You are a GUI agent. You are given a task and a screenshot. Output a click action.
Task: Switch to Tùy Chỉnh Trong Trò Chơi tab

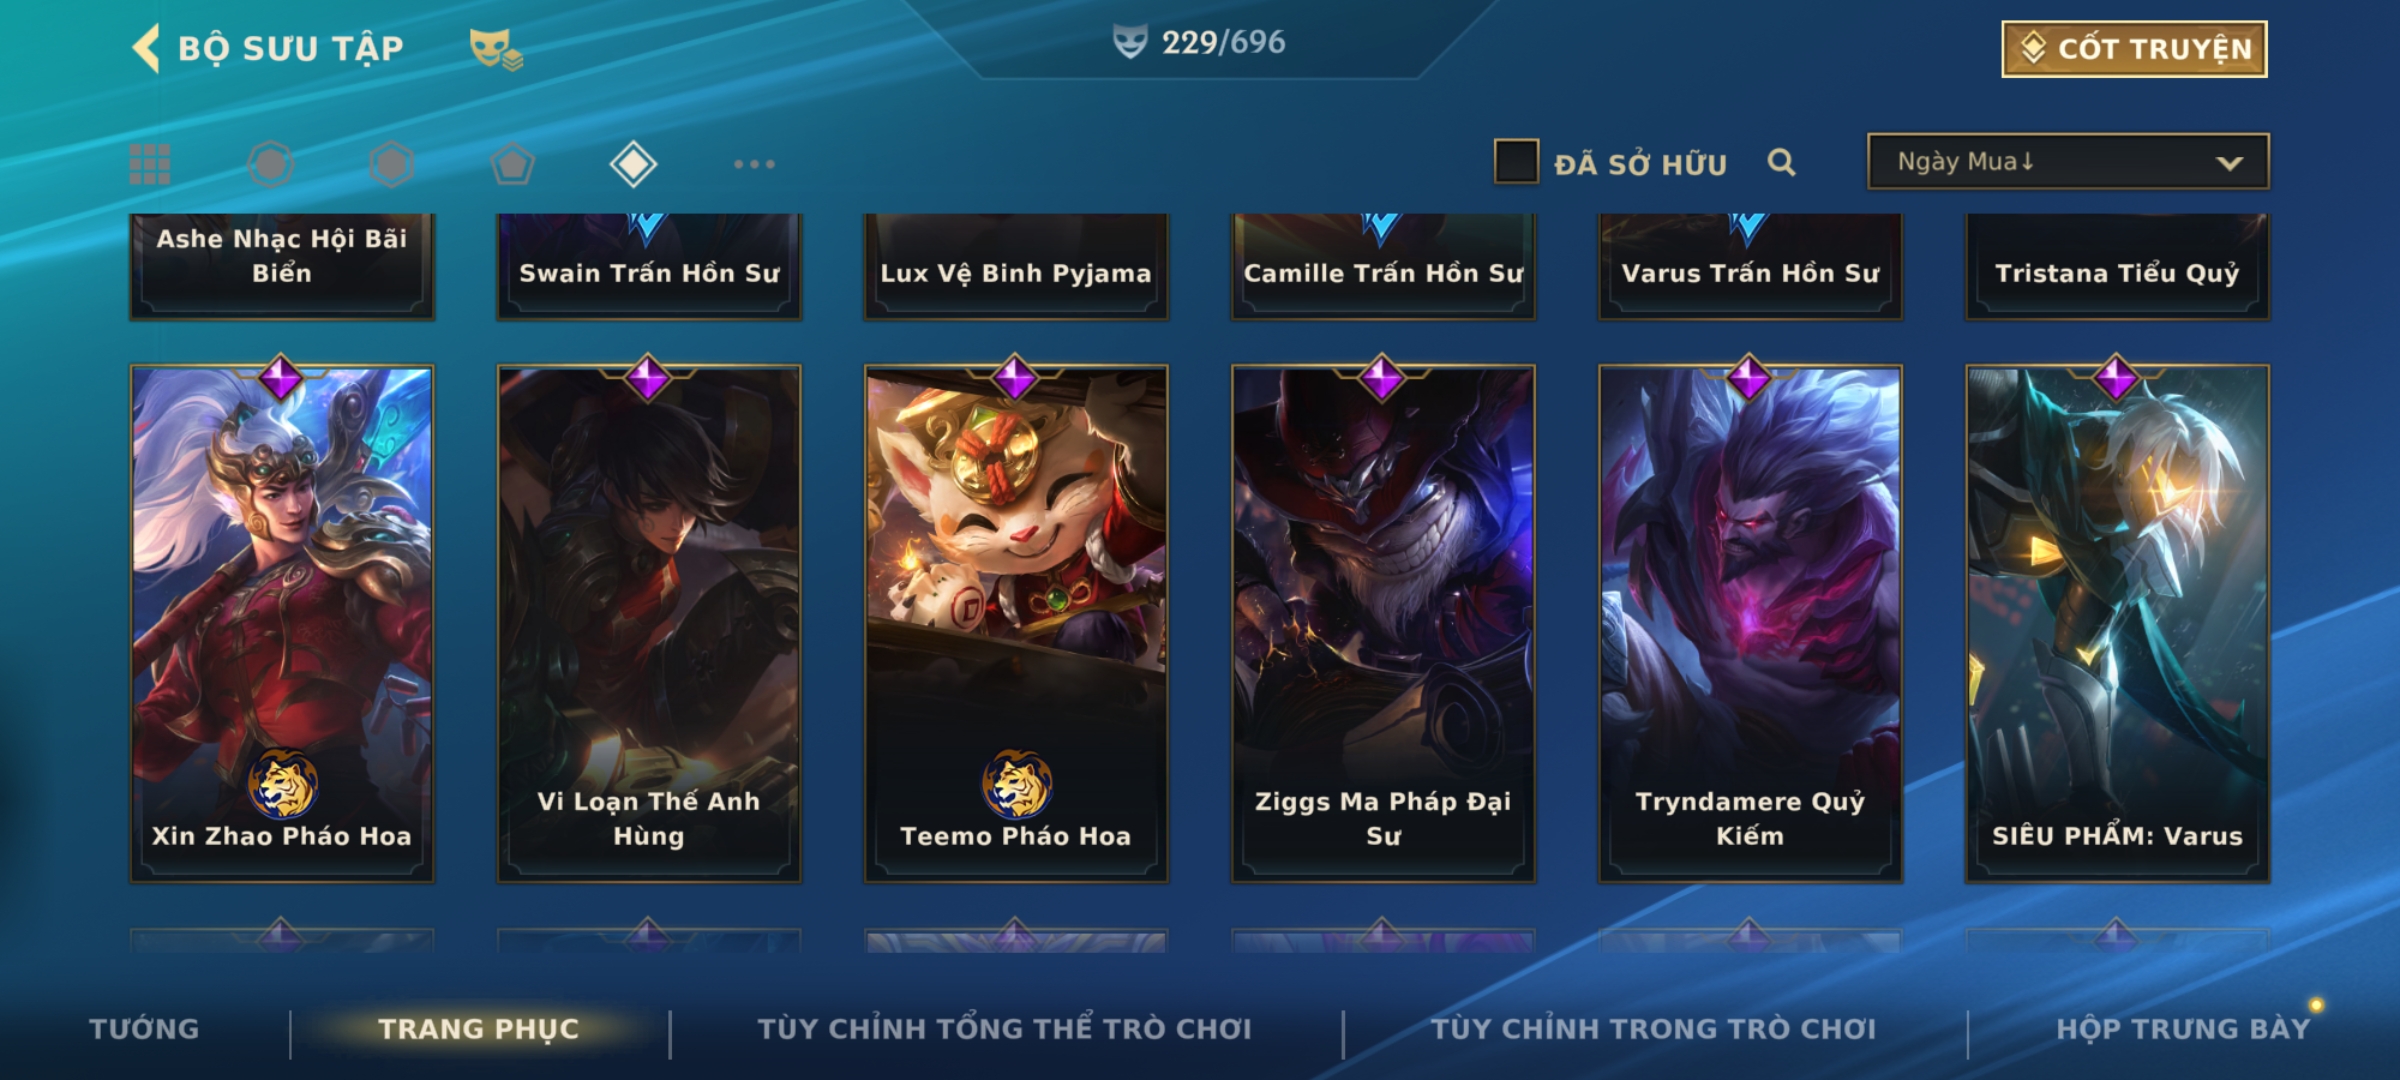pyautogui.click(x=1653, y=1029)
